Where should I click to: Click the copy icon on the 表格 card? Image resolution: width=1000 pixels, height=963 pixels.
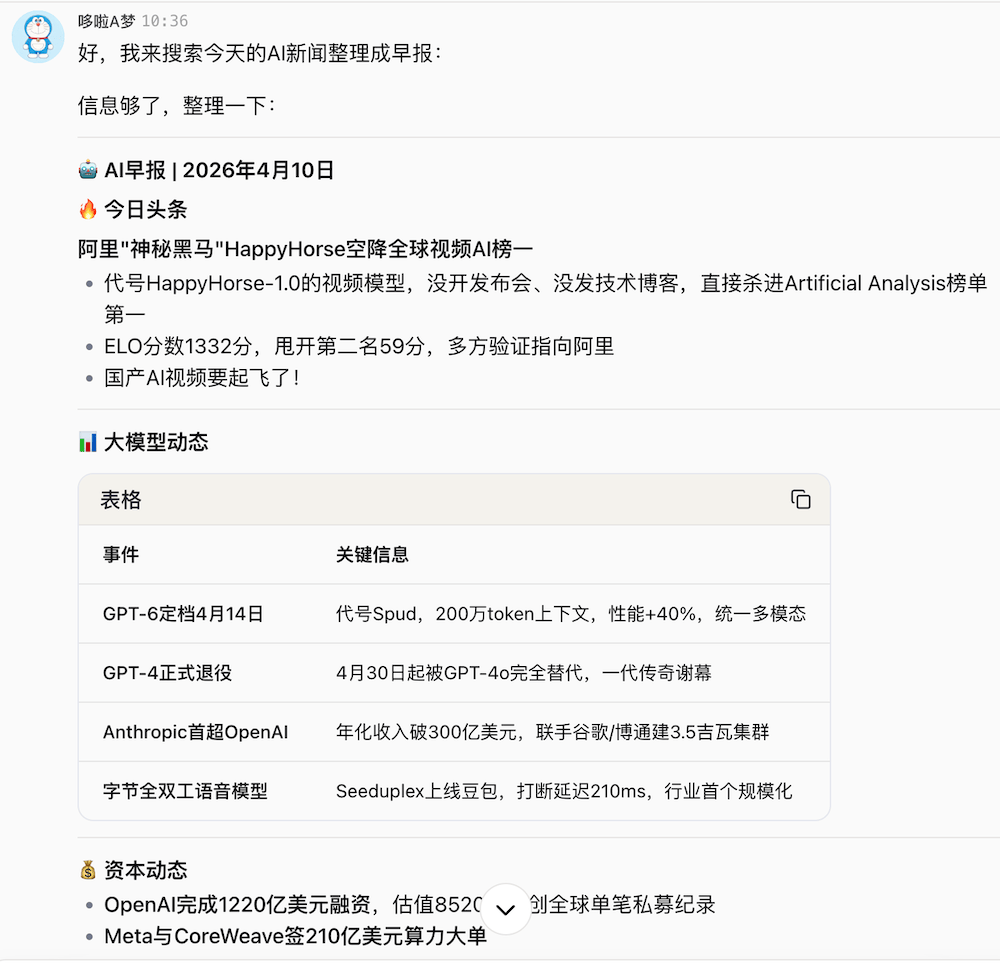(x=801, y=500)
